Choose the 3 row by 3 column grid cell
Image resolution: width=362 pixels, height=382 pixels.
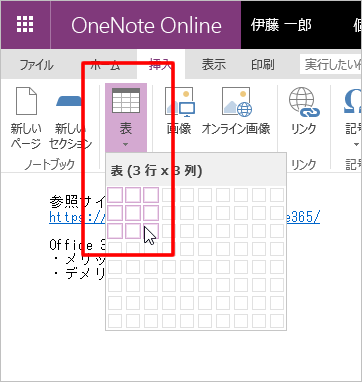tap(151, 231)
